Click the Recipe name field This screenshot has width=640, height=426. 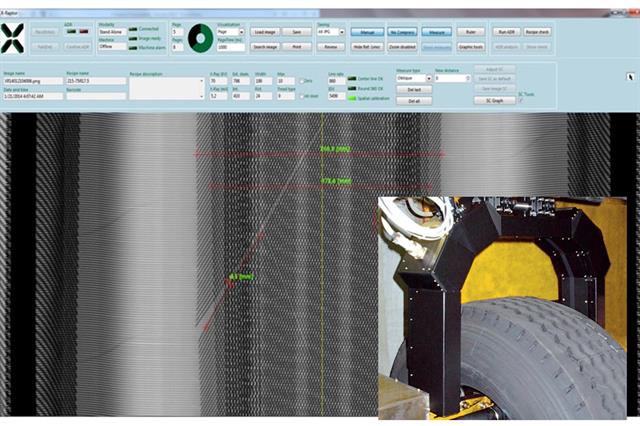(96, 81)
